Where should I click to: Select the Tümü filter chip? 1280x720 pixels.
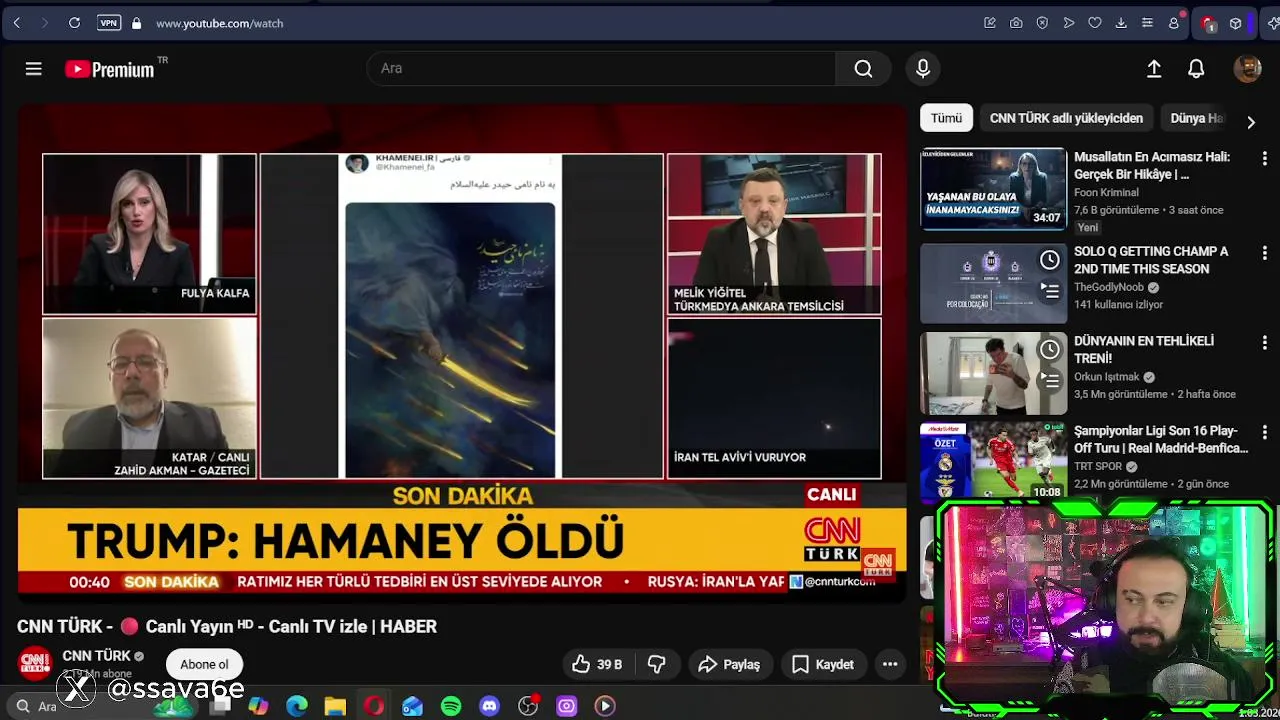(x=946, y=118)
